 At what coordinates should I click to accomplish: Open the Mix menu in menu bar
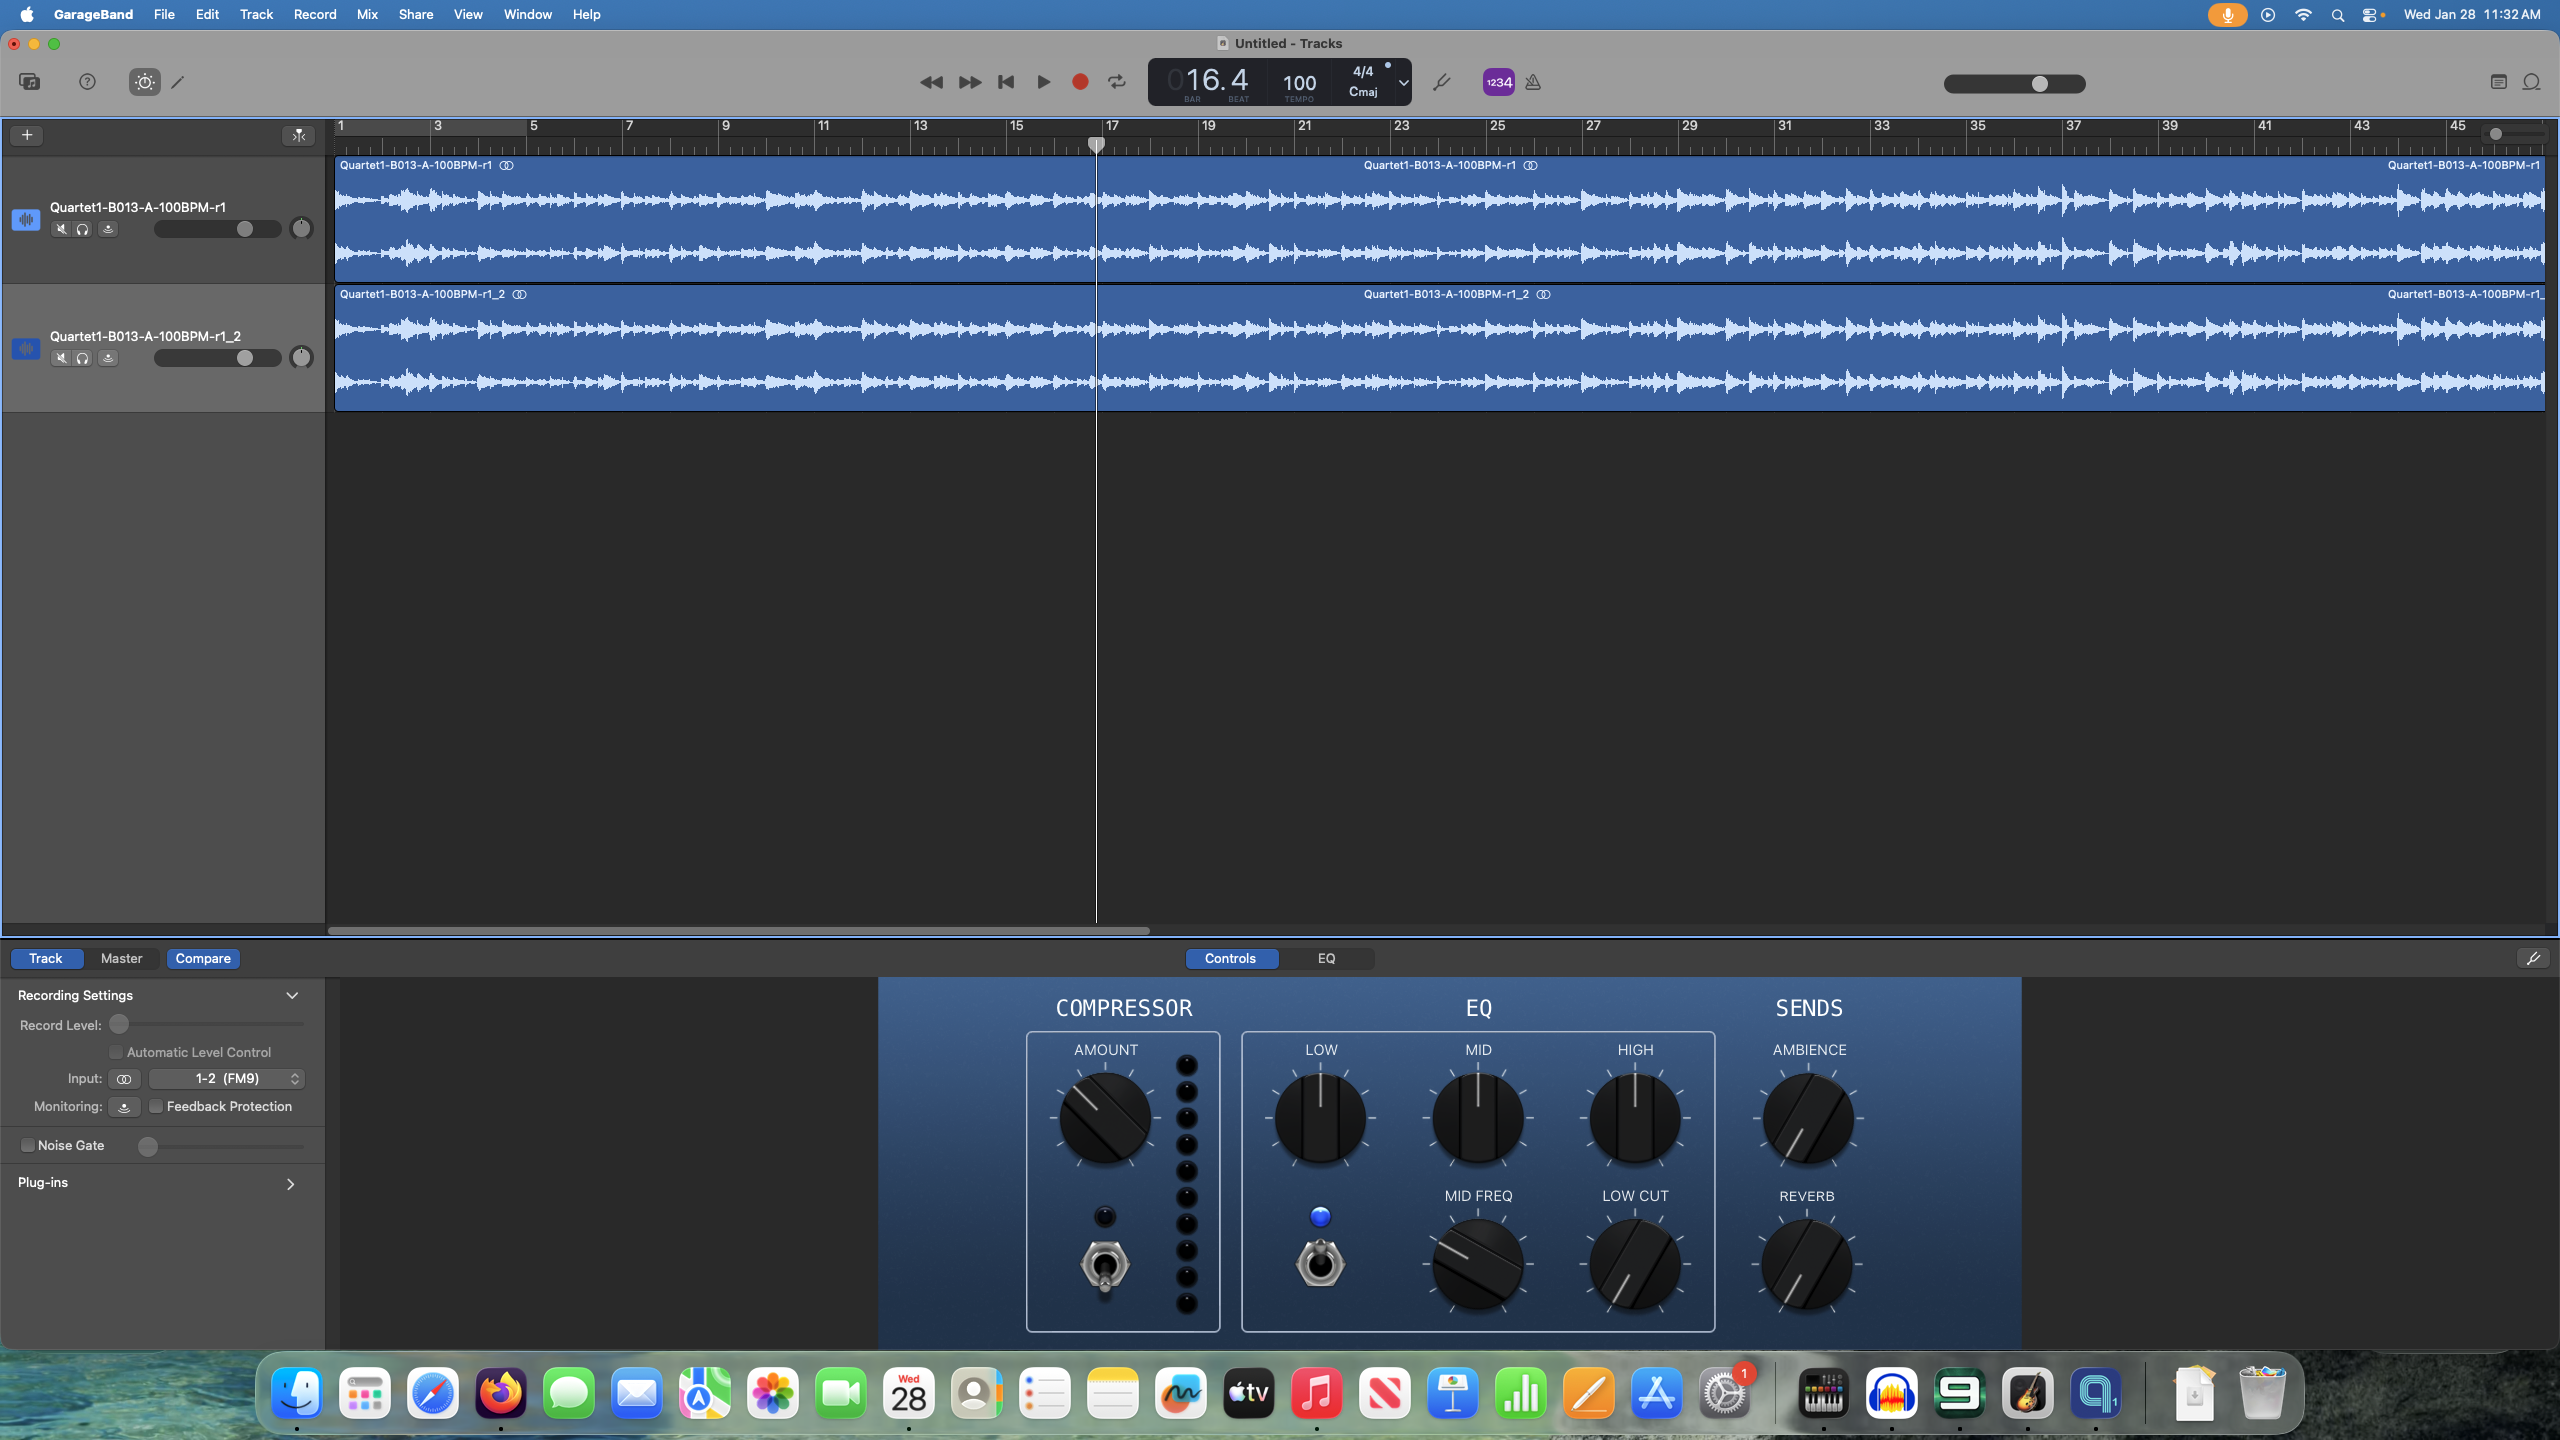(x=367, y=14)
